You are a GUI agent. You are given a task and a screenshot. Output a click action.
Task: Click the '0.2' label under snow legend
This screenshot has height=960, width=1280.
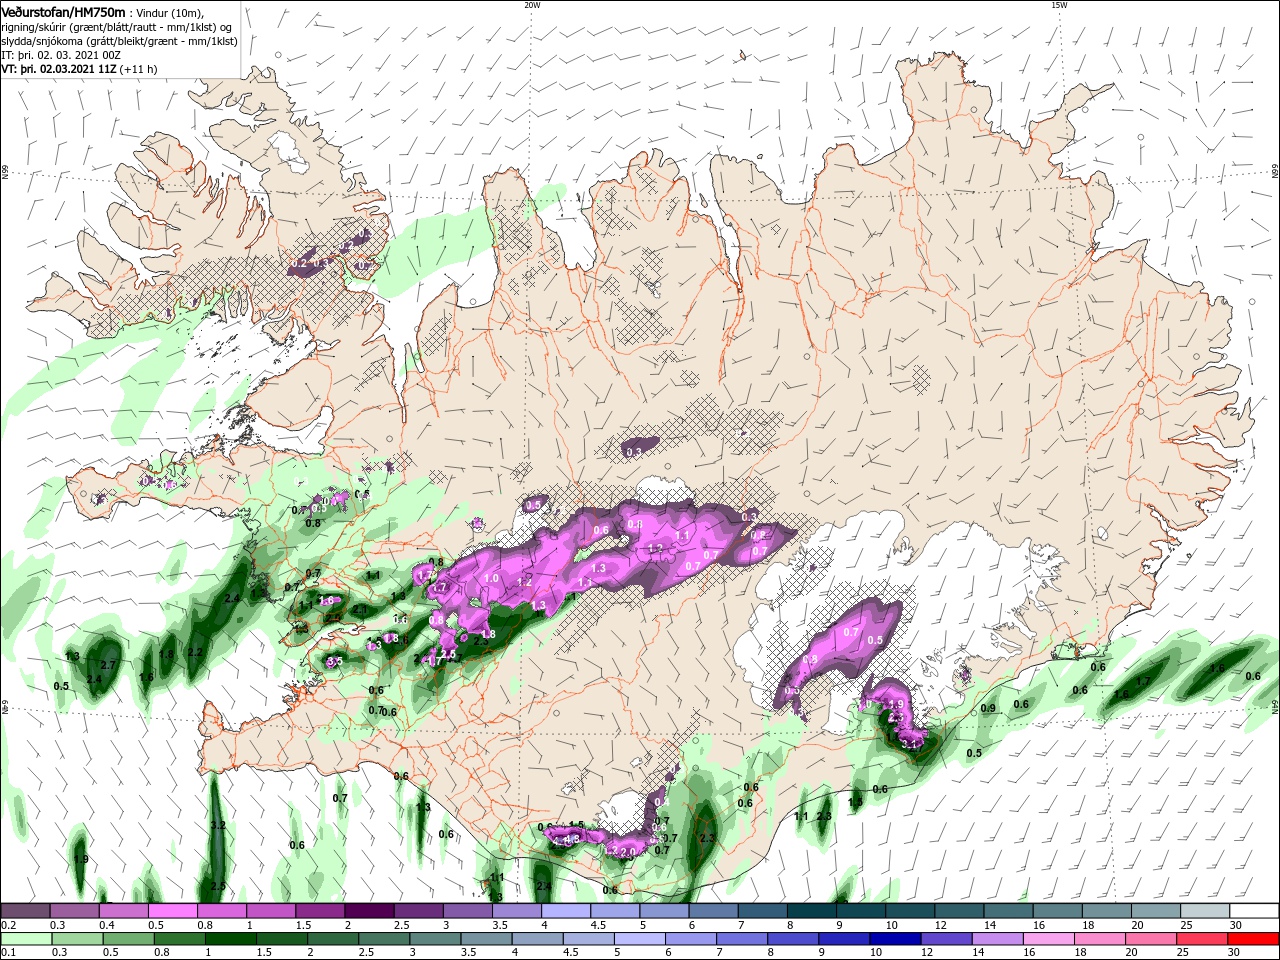click(7, 925)
